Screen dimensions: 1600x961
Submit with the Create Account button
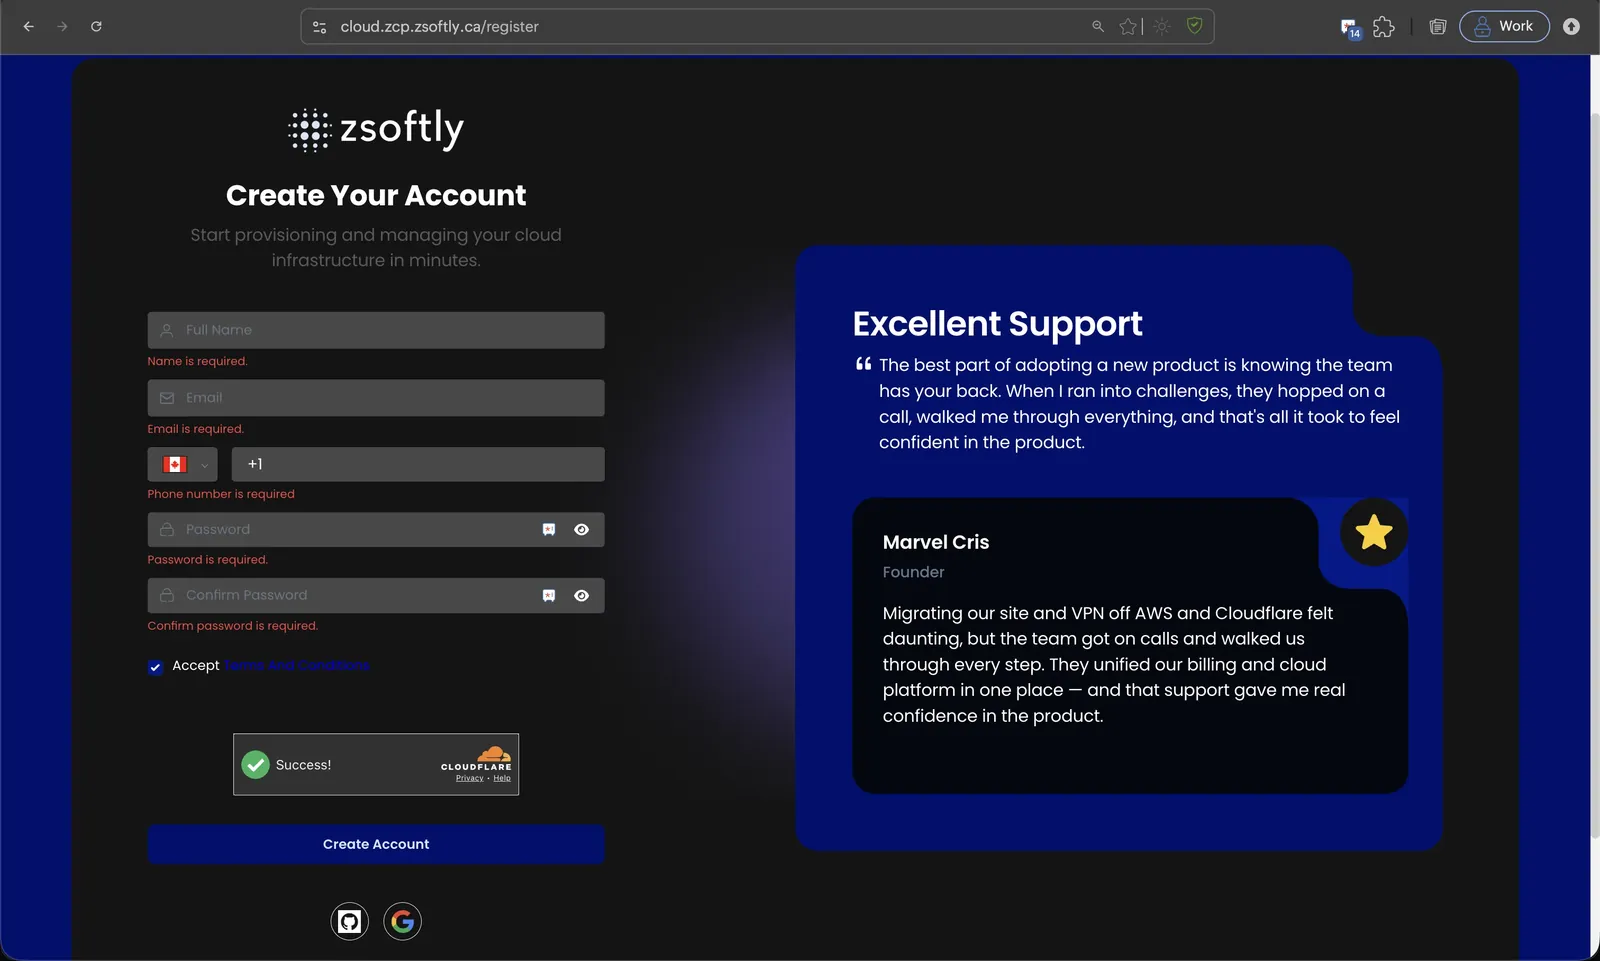click(376, 844)
